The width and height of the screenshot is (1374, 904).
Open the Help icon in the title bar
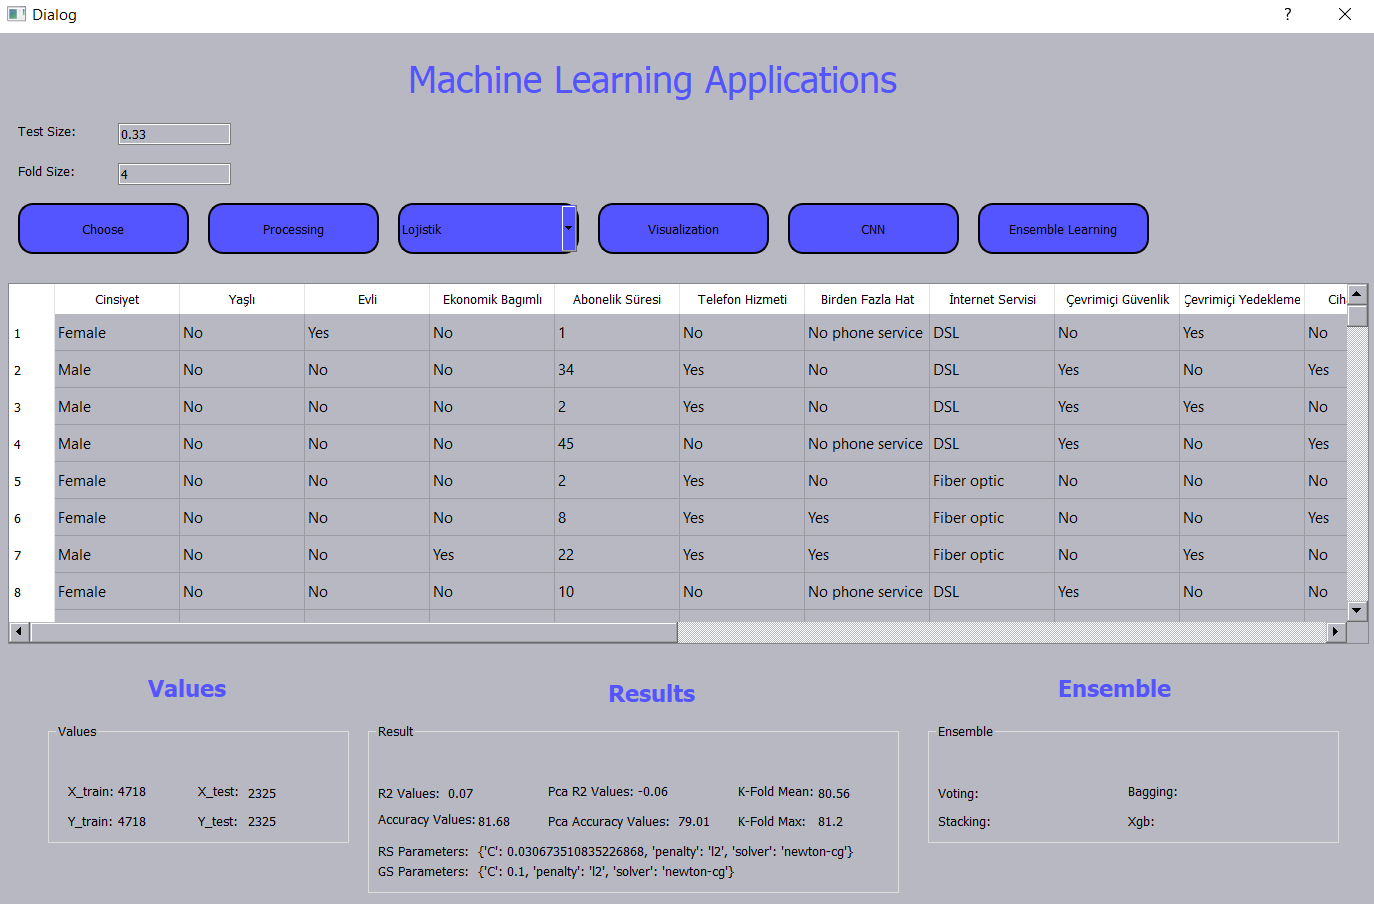point(1287,14)
